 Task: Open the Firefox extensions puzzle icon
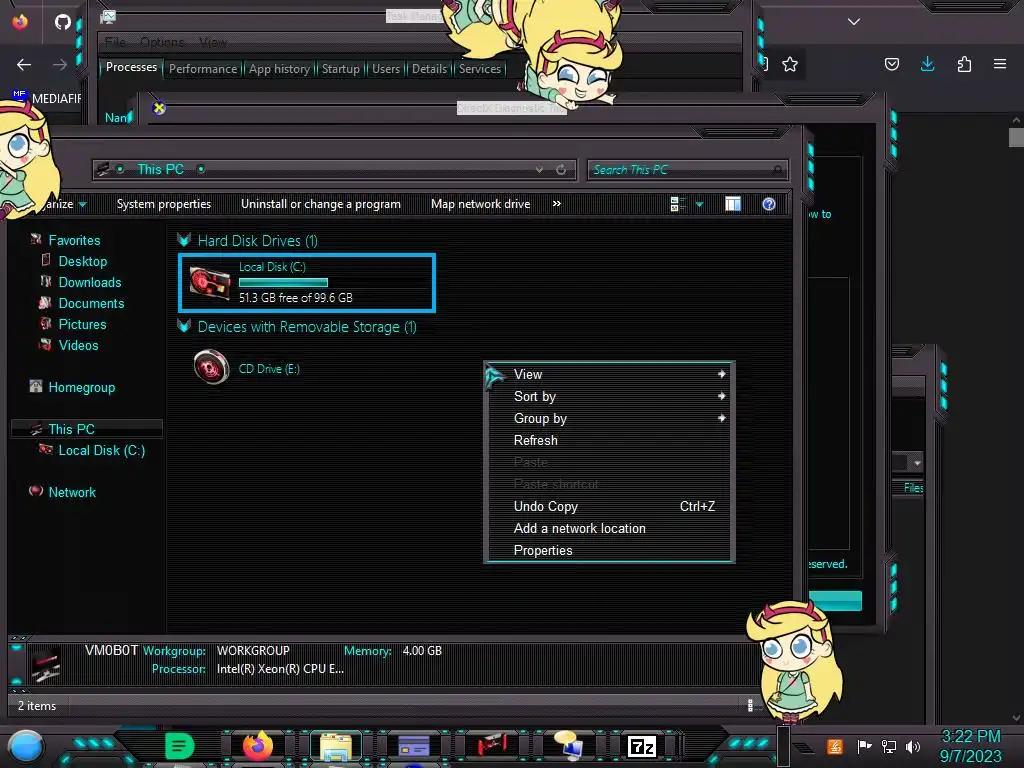[x=964, y=64]
